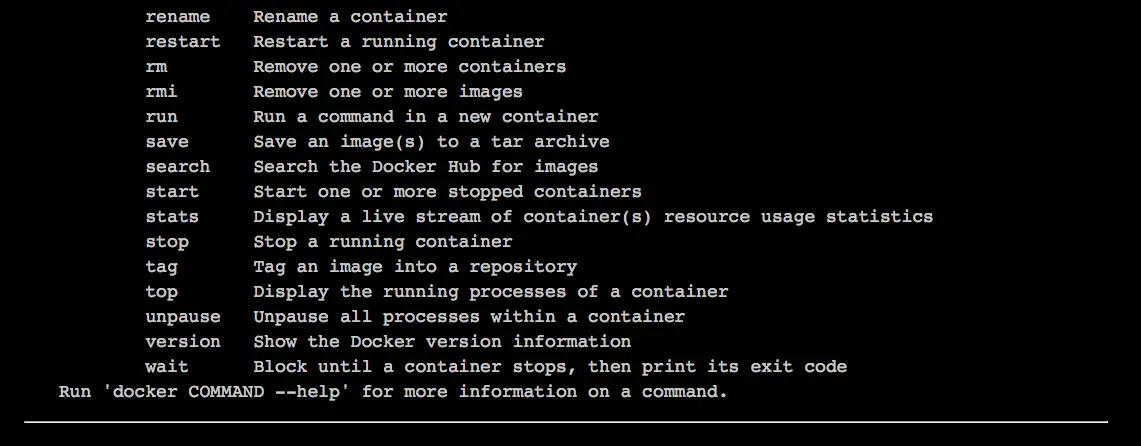
Task: Click the 'Search the Docker Hub for images' description
Action: point(425,167)
